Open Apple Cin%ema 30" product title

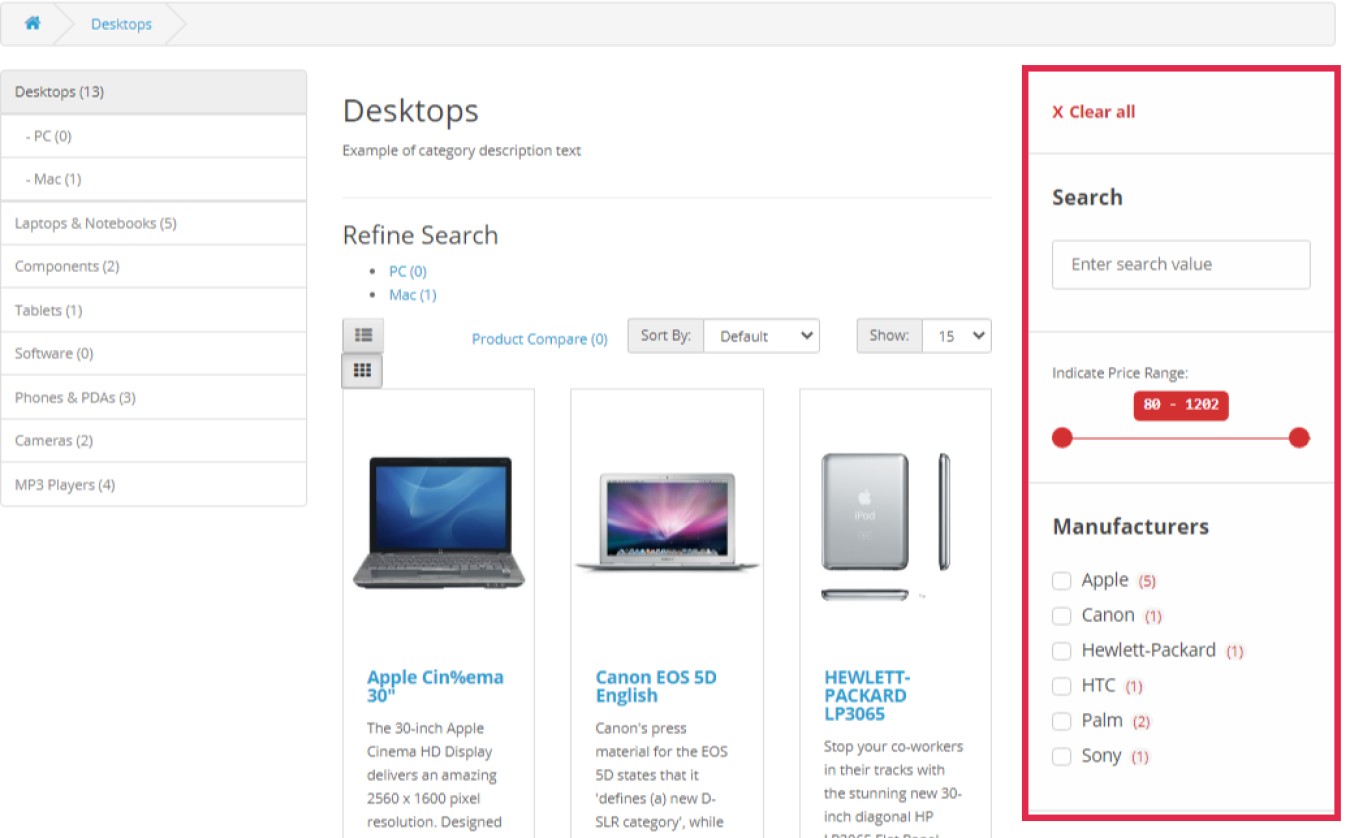[x=435, y=686]
